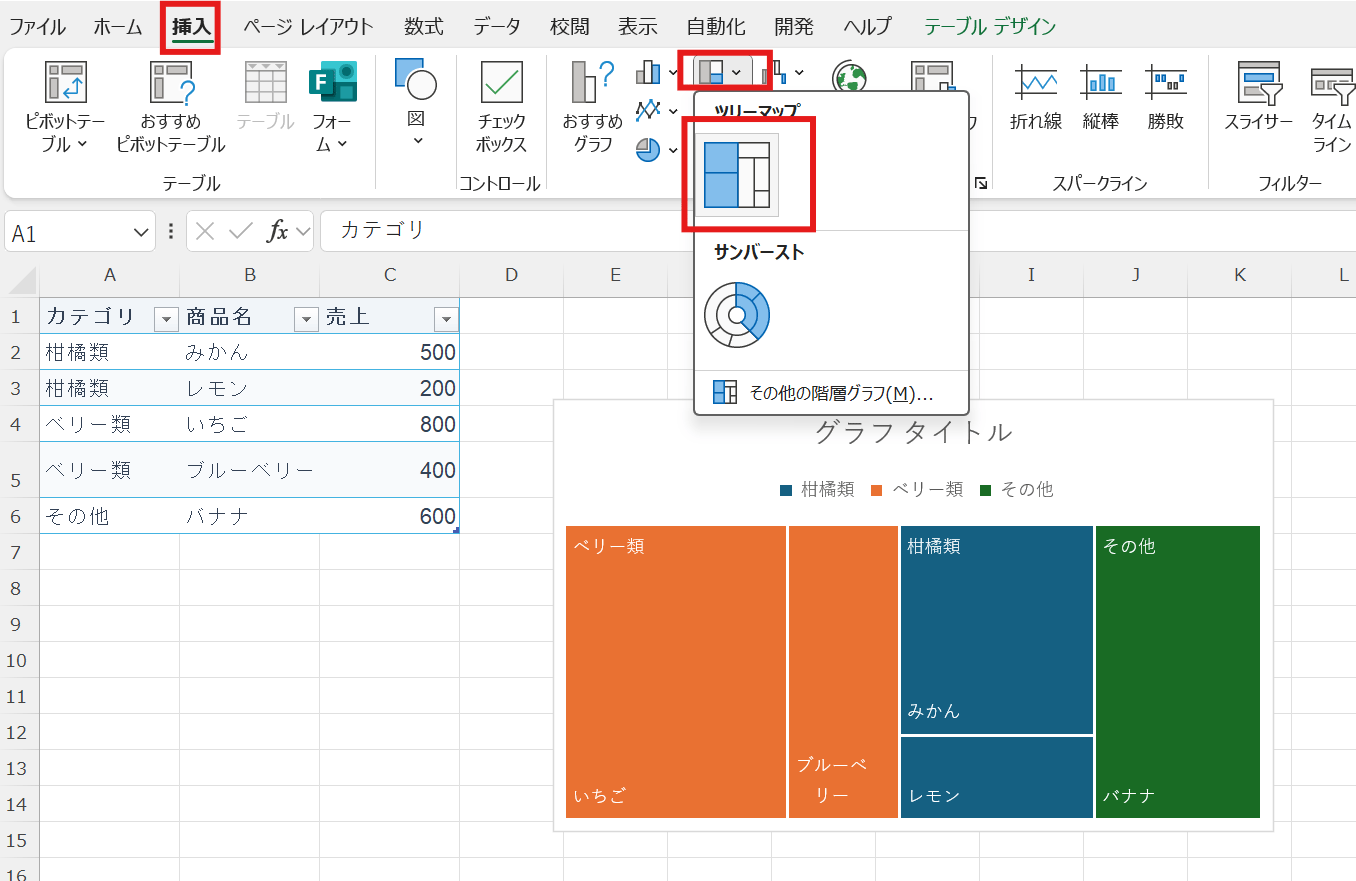This screenshot has width=1356, height=881.
Task: Open the Recommended PivotTables (おすすめピボットテーブル) tool
Action: tap(170, 84)
